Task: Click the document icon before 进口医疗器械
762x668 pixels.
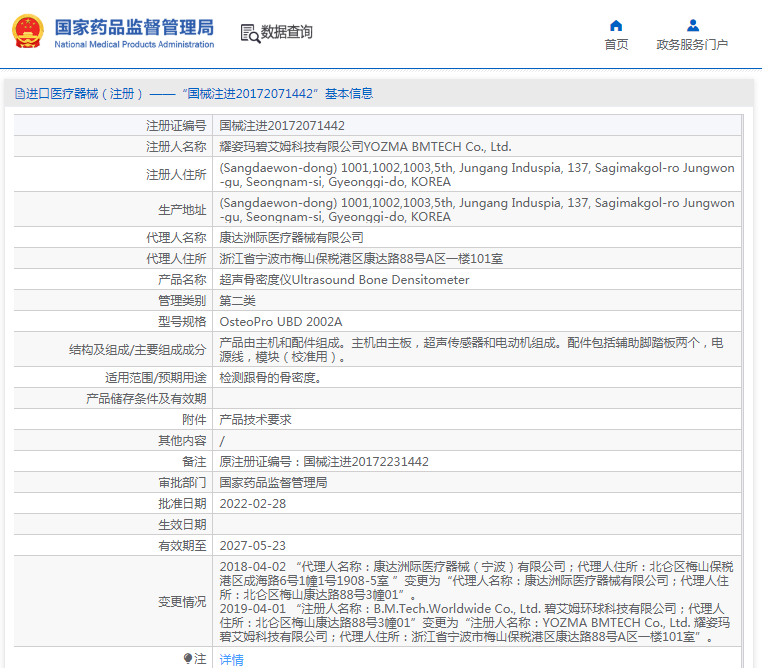Action: (x=19, y=93)
